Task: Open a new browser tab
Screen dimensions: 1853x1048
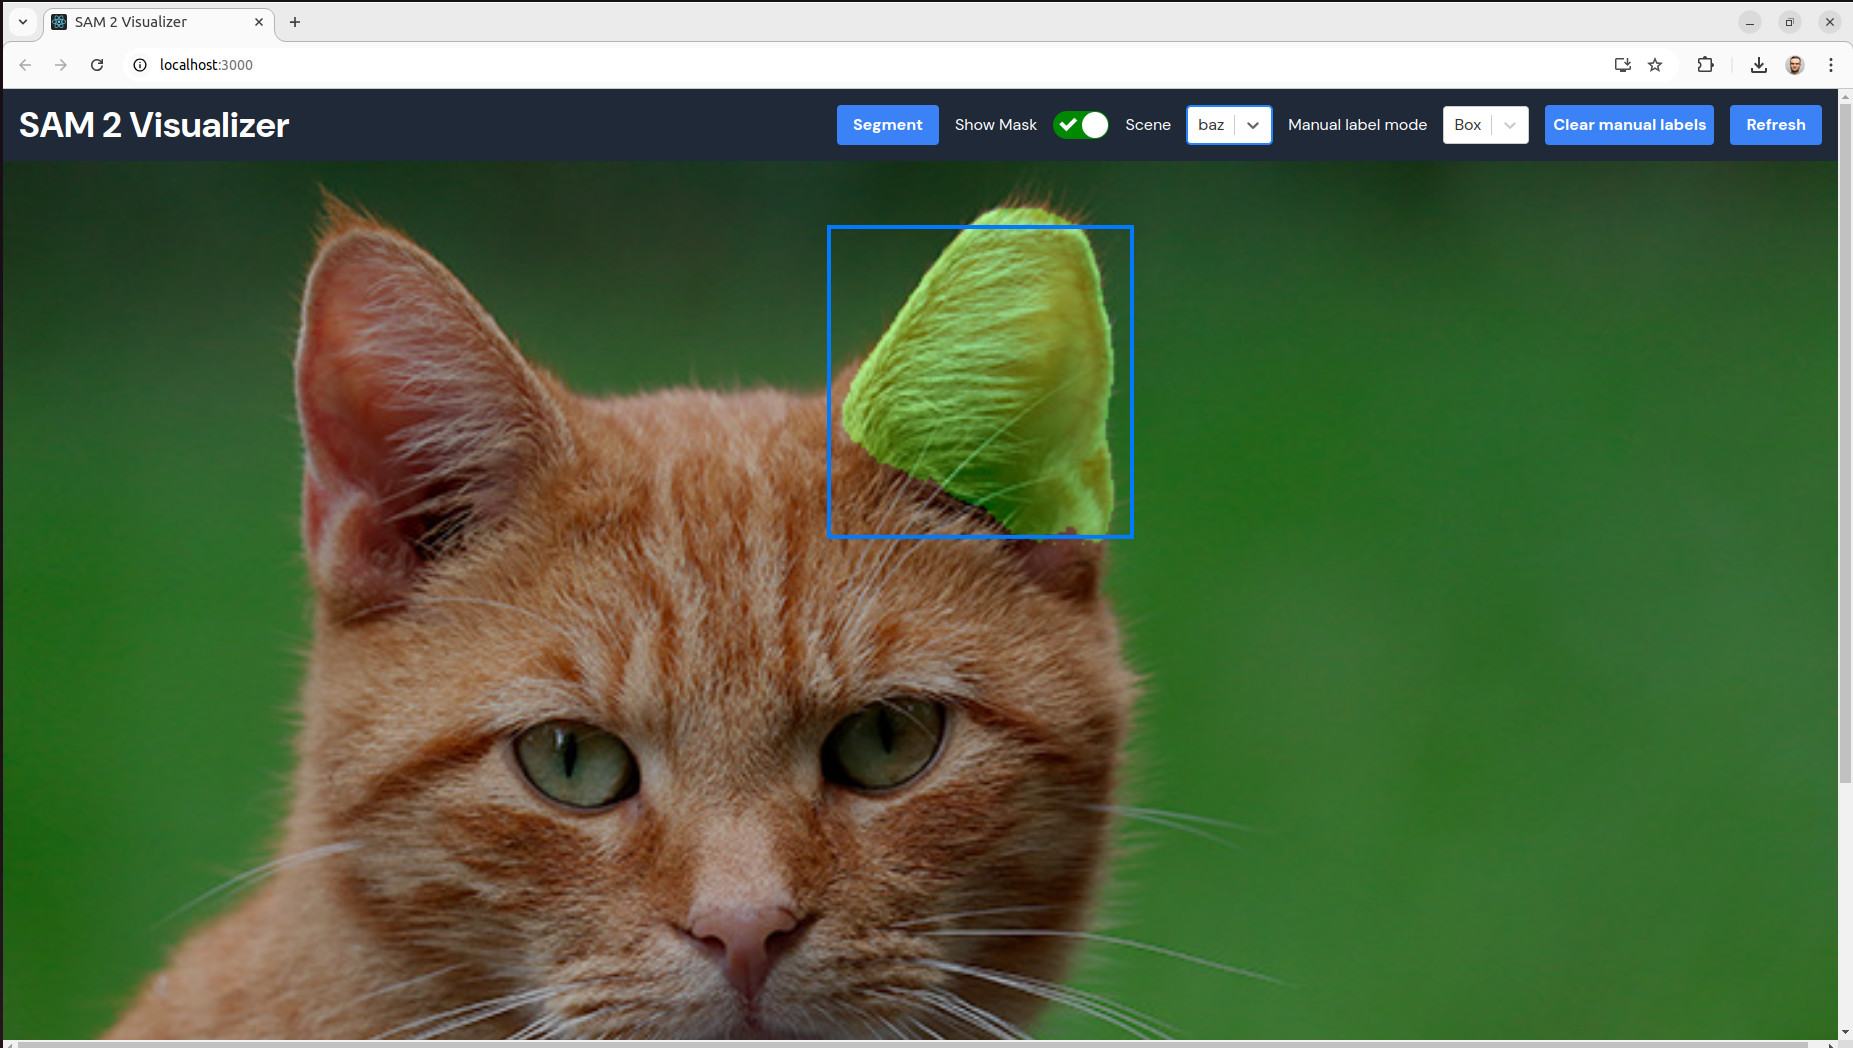Action: tap(295, 22)
